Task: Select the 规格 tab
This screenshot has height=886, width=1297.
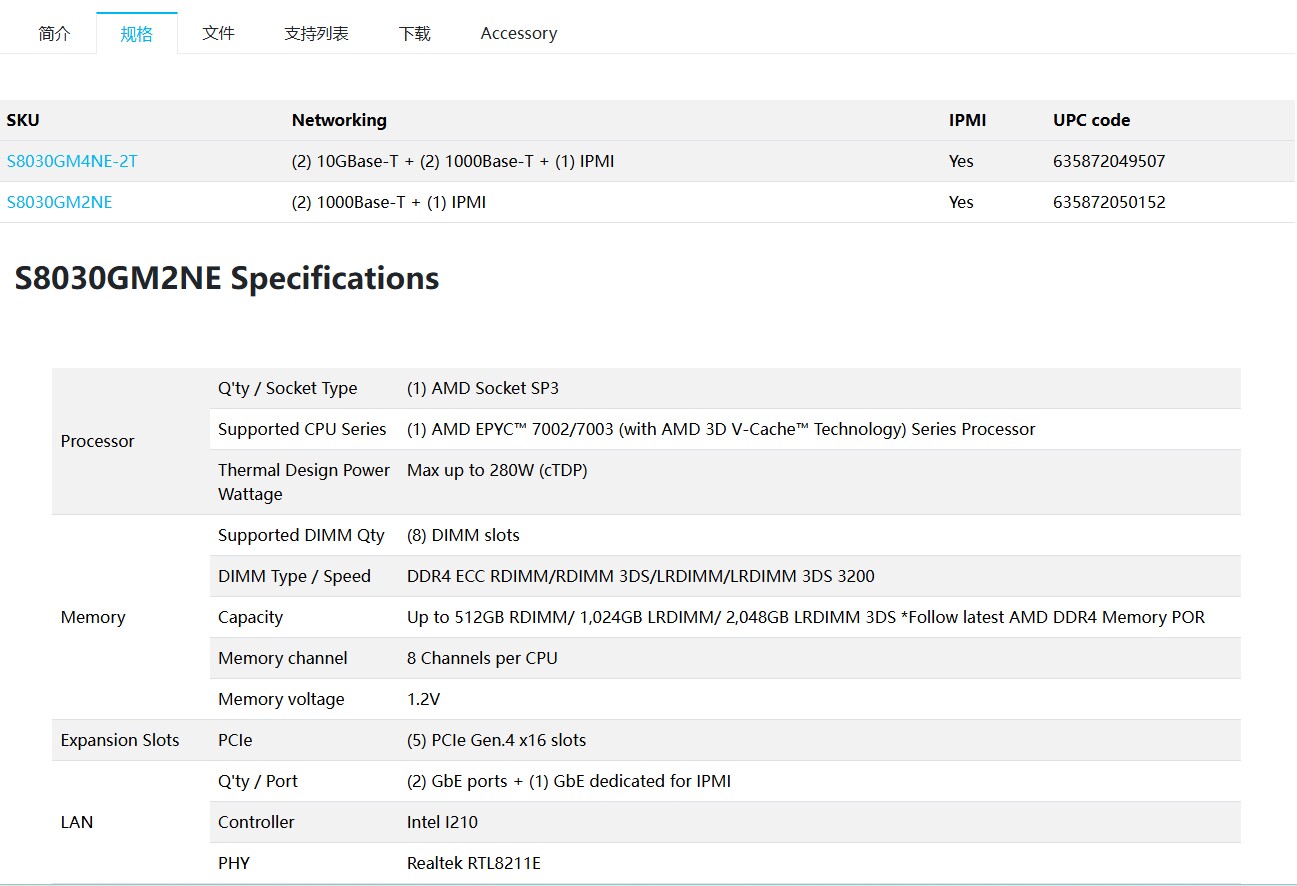Action: (137, 33)
